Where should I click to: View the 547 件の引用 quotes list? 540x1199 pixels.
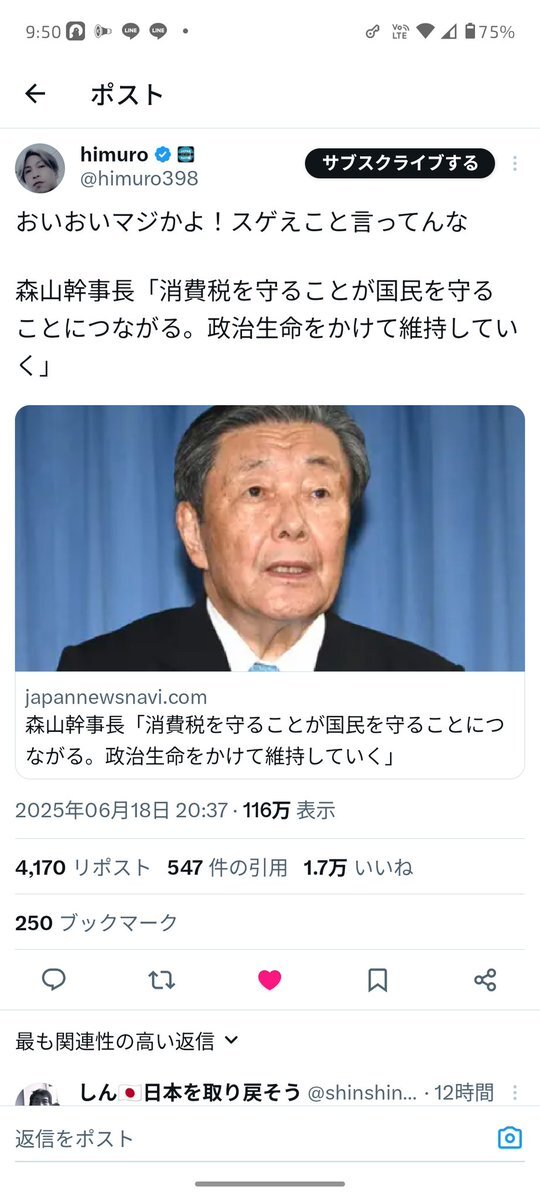click(x=227, y=867)
